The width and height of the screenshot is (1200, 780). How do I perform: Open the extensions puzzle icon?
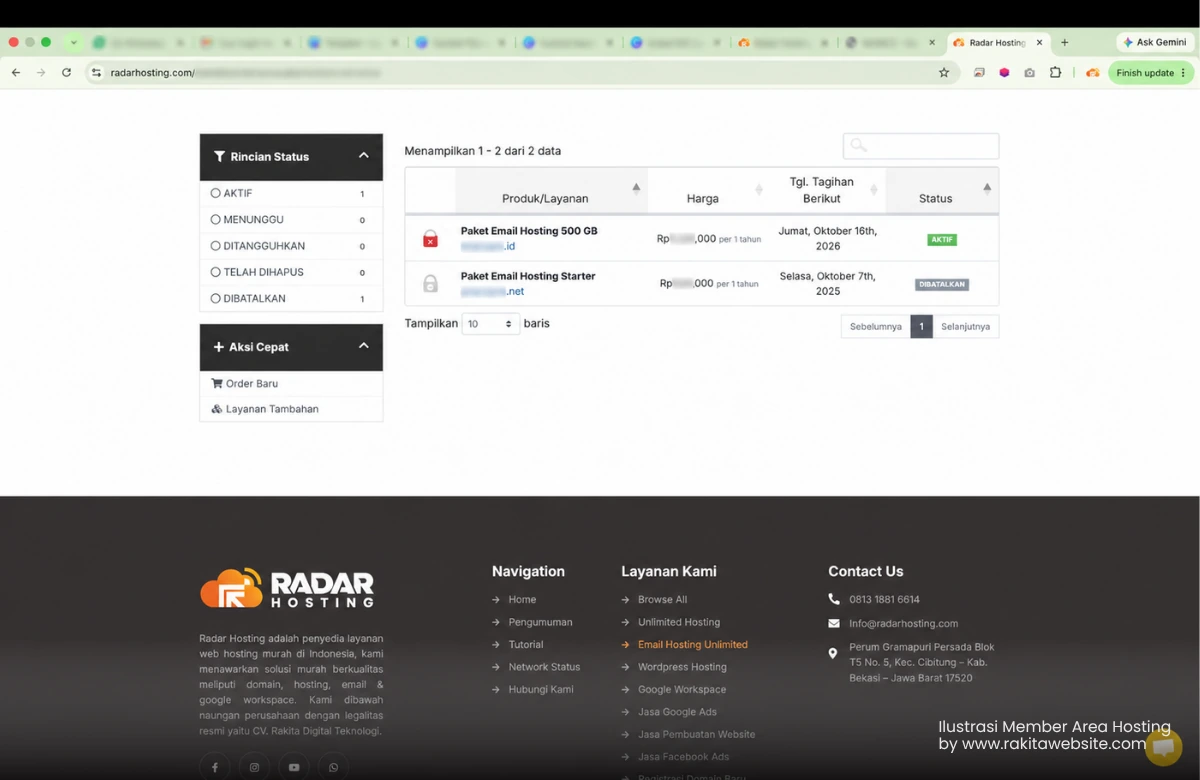1055,73
